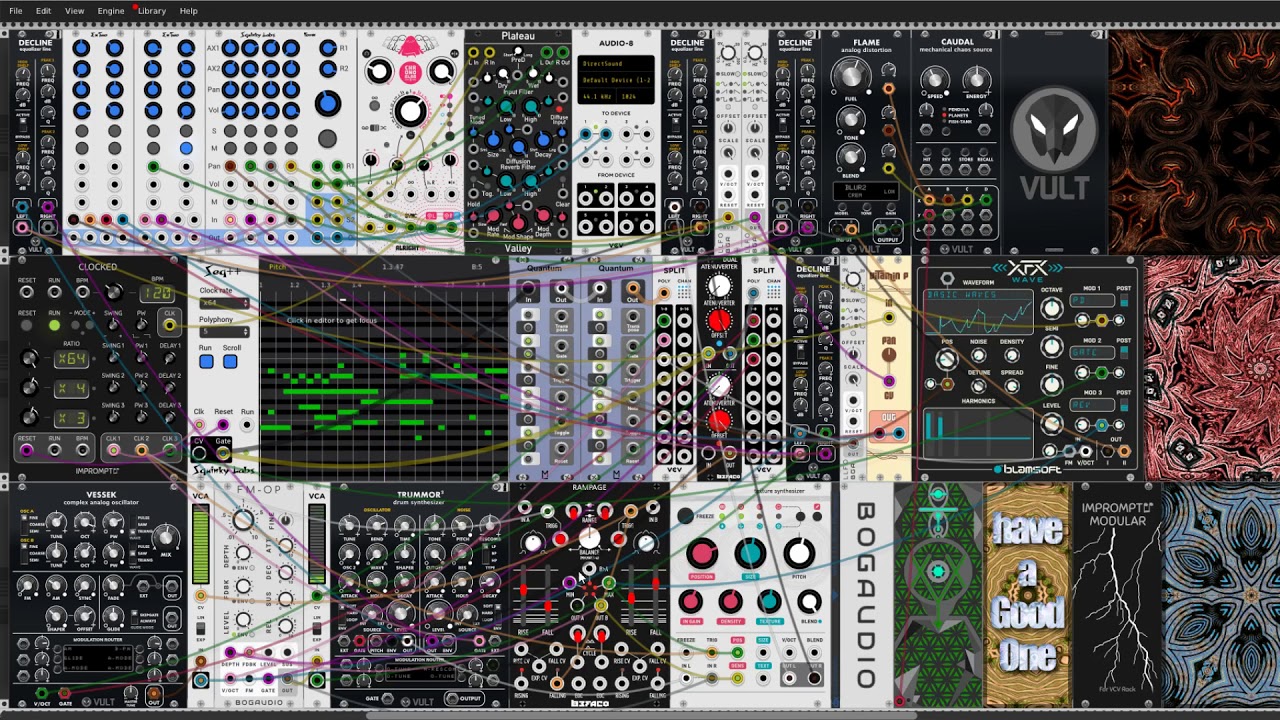
Task: Click the Caudal HIT button
Action: 929,150
